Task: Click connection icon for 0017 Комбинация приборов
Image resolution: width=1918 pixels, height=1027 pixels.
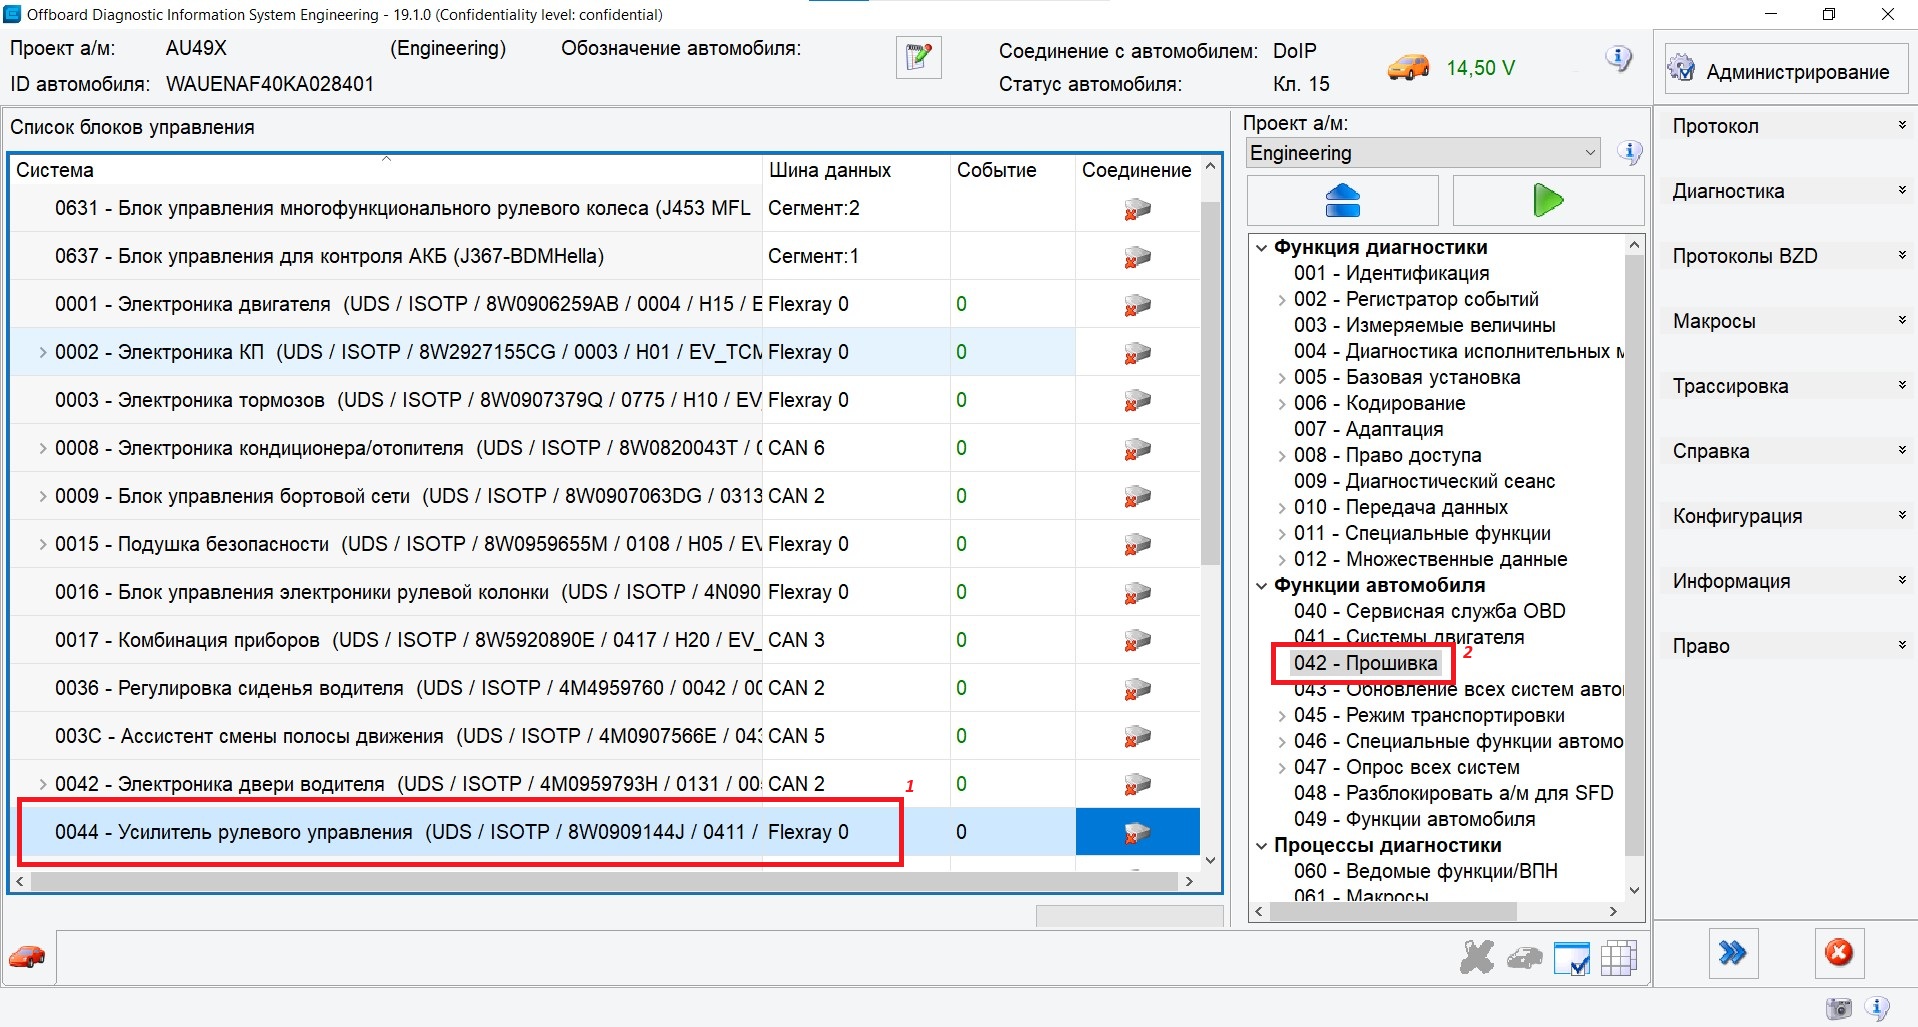Action: (1137, 641)
